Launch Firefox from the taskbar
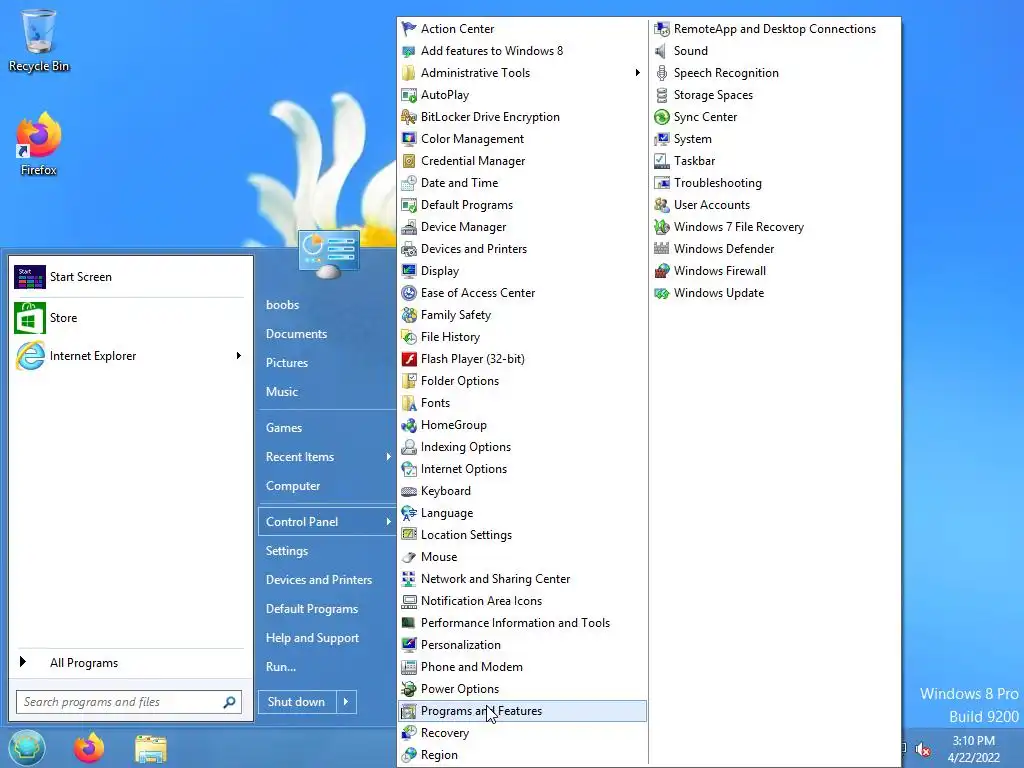Image resolution: width=1024 pixels, height=768 pixels. click(x=89, y=748)
